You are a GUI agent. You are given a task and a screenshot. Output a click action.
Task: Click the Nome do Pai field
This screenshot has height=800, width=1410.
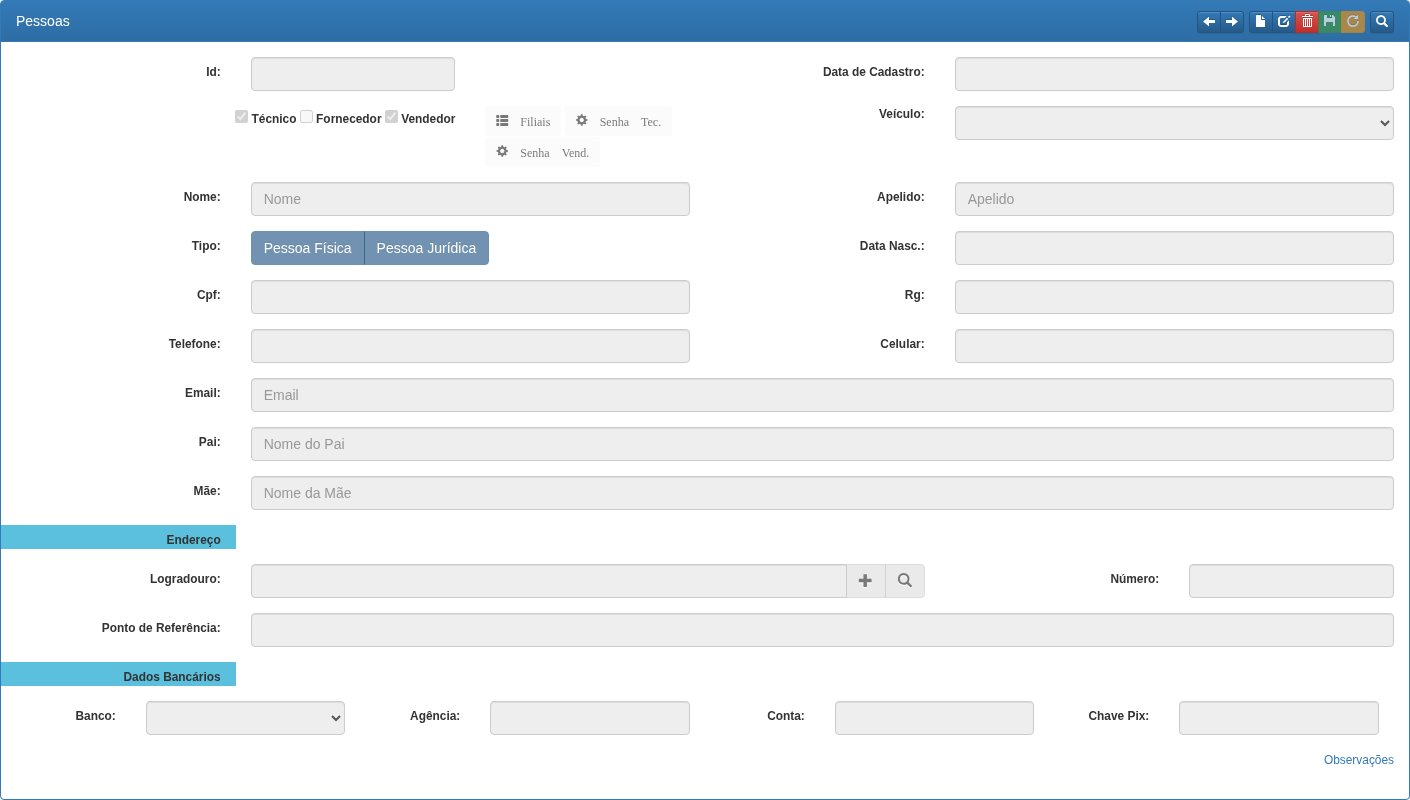pyautogui.click(x=822, y=444)
